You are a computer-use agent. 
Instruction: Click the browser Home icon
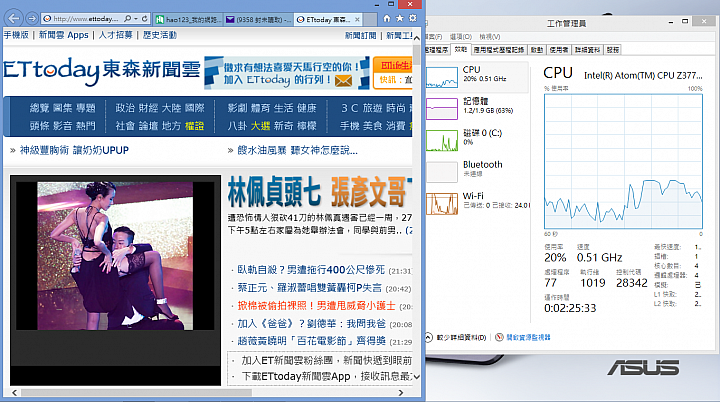pos(387,18)
